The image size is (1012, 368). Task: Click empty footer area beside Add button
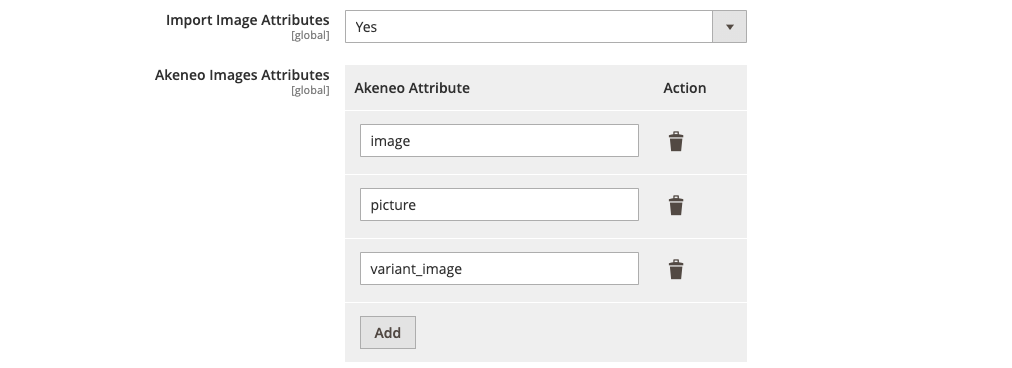[x=581, y=332]
